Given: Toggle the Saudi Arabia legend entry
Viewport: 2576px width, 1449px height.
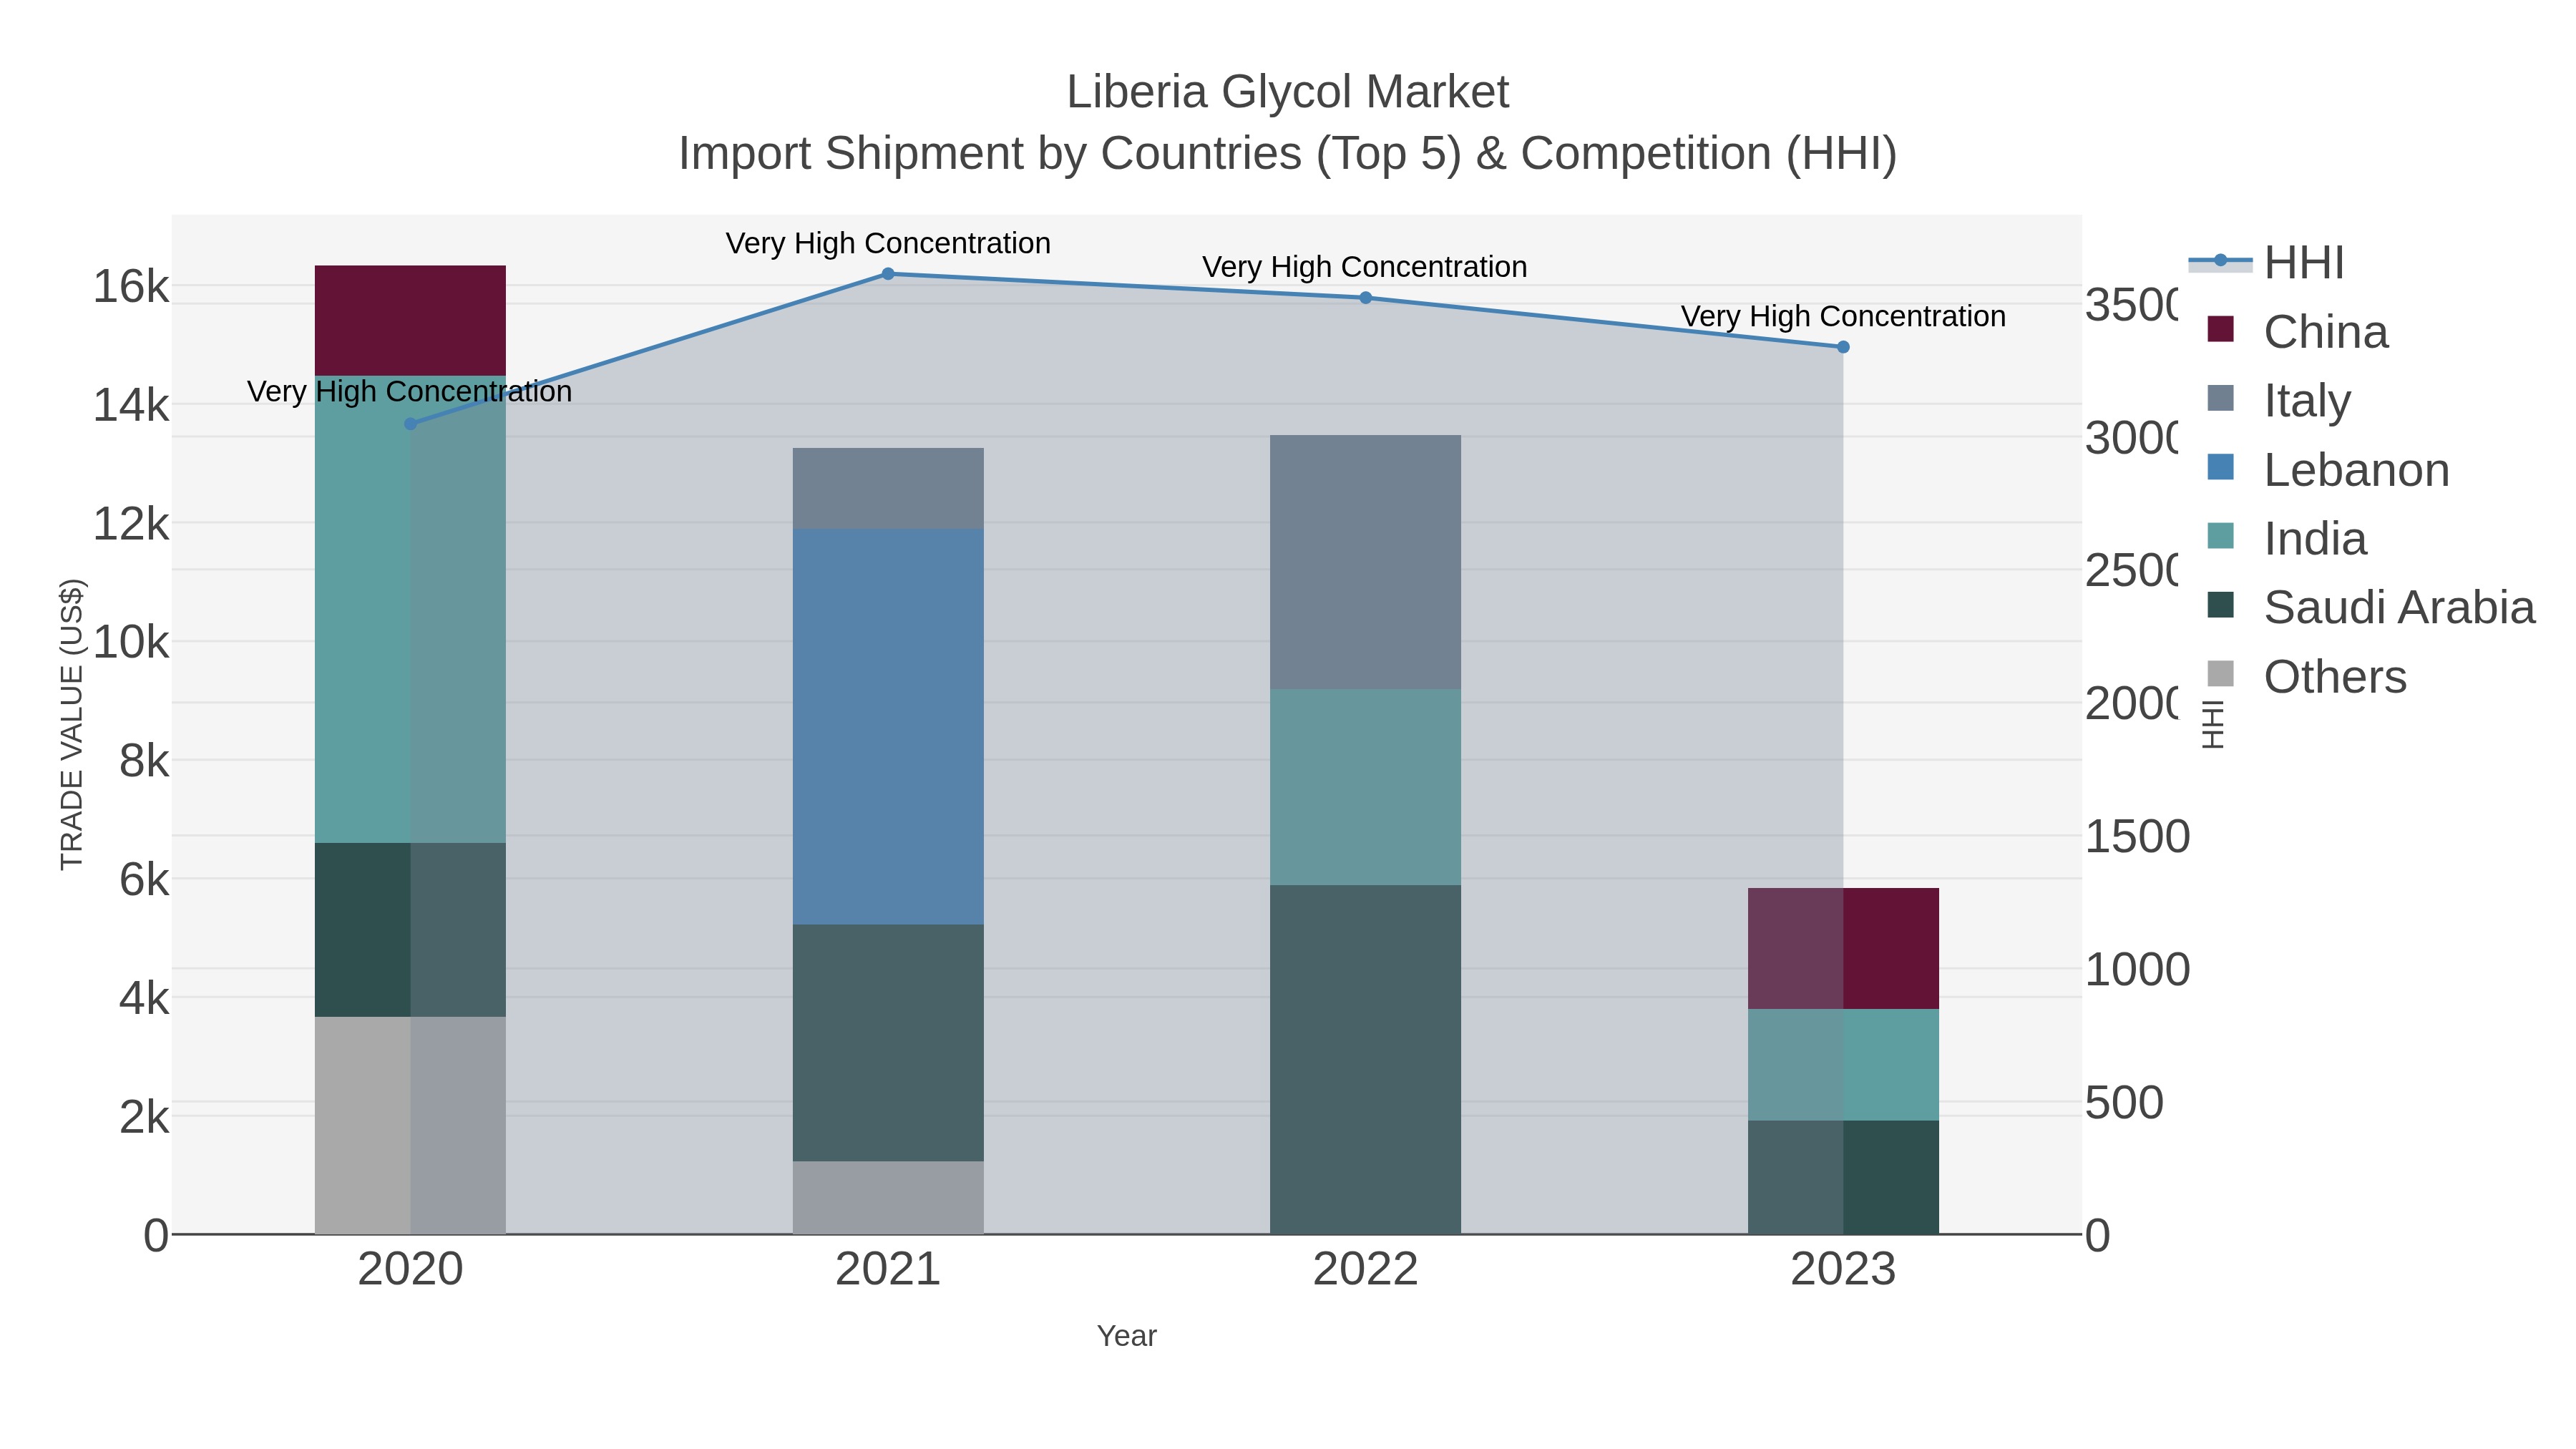Looking at the screenshot, I should click(2371, 608).
